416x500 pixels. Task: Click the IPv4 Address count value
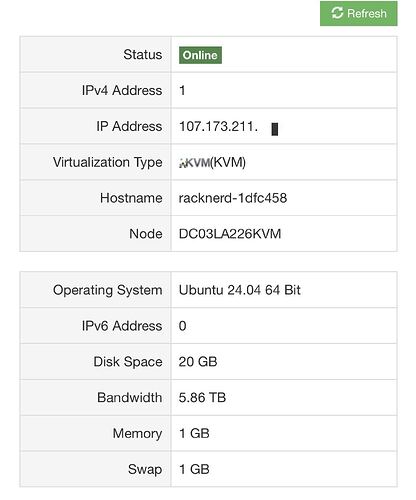pyautogui.click(x=182, y=91)
